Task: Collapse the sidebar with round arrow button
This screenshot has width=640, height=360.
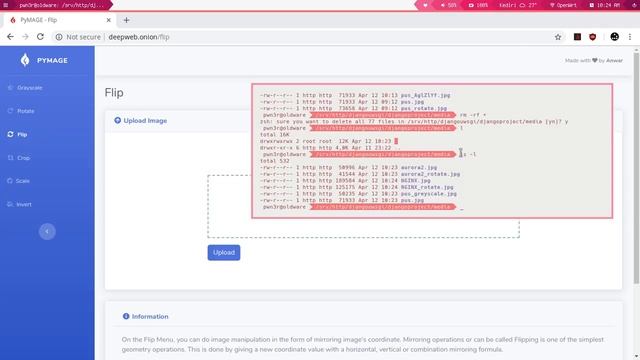Action: coord(47,231)
